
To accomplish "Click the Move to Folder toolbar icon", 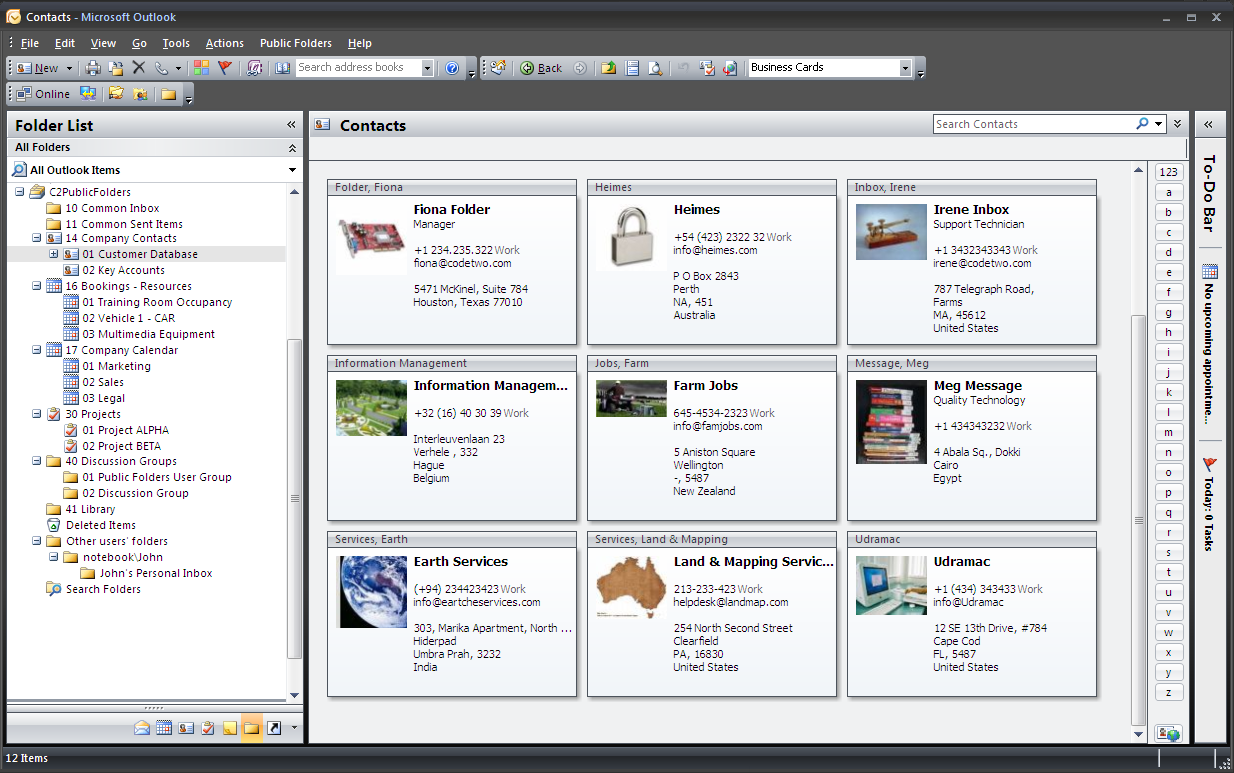I will (x=116, y=68).
